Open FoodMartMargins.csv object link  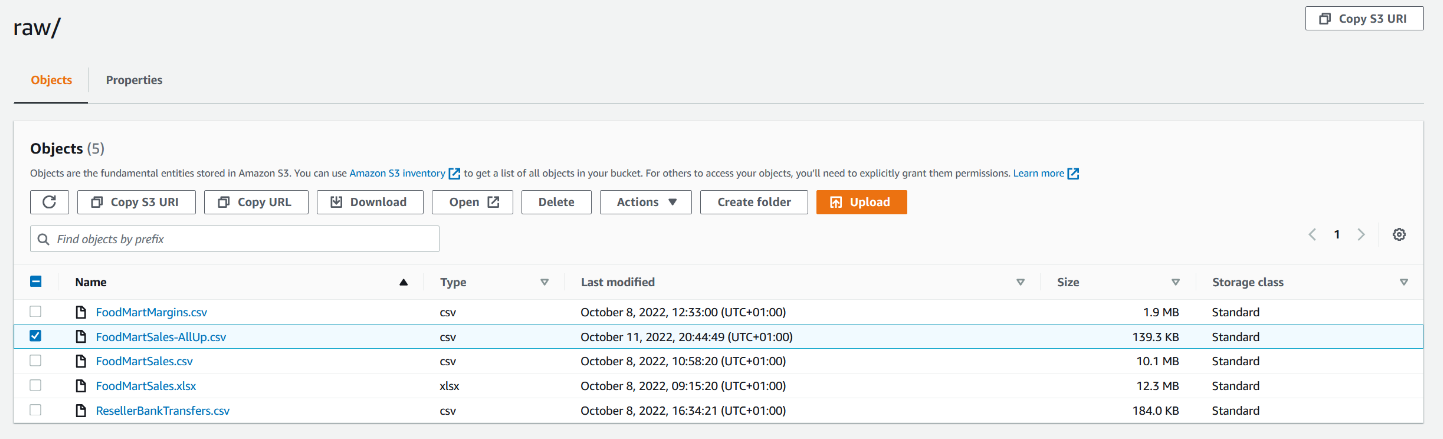(151, 312)
